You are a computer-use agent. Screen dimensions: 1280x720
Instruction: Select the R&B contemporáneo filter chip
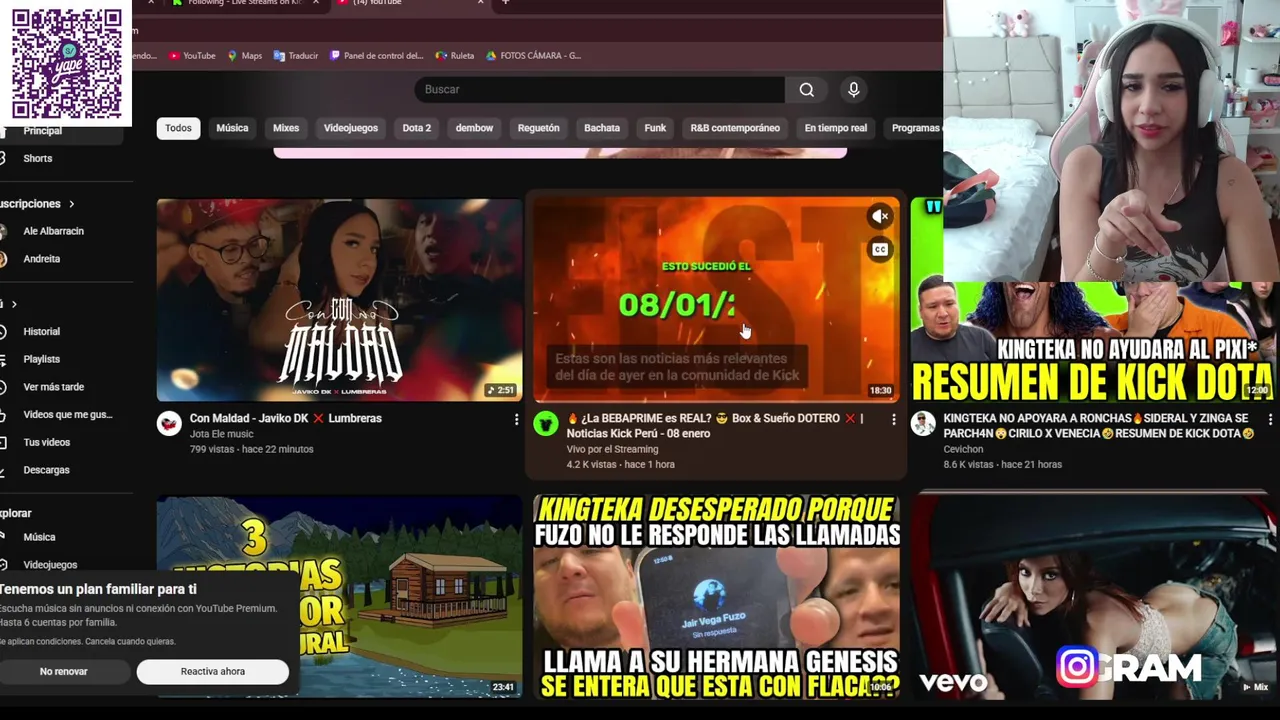coord(735,128)
